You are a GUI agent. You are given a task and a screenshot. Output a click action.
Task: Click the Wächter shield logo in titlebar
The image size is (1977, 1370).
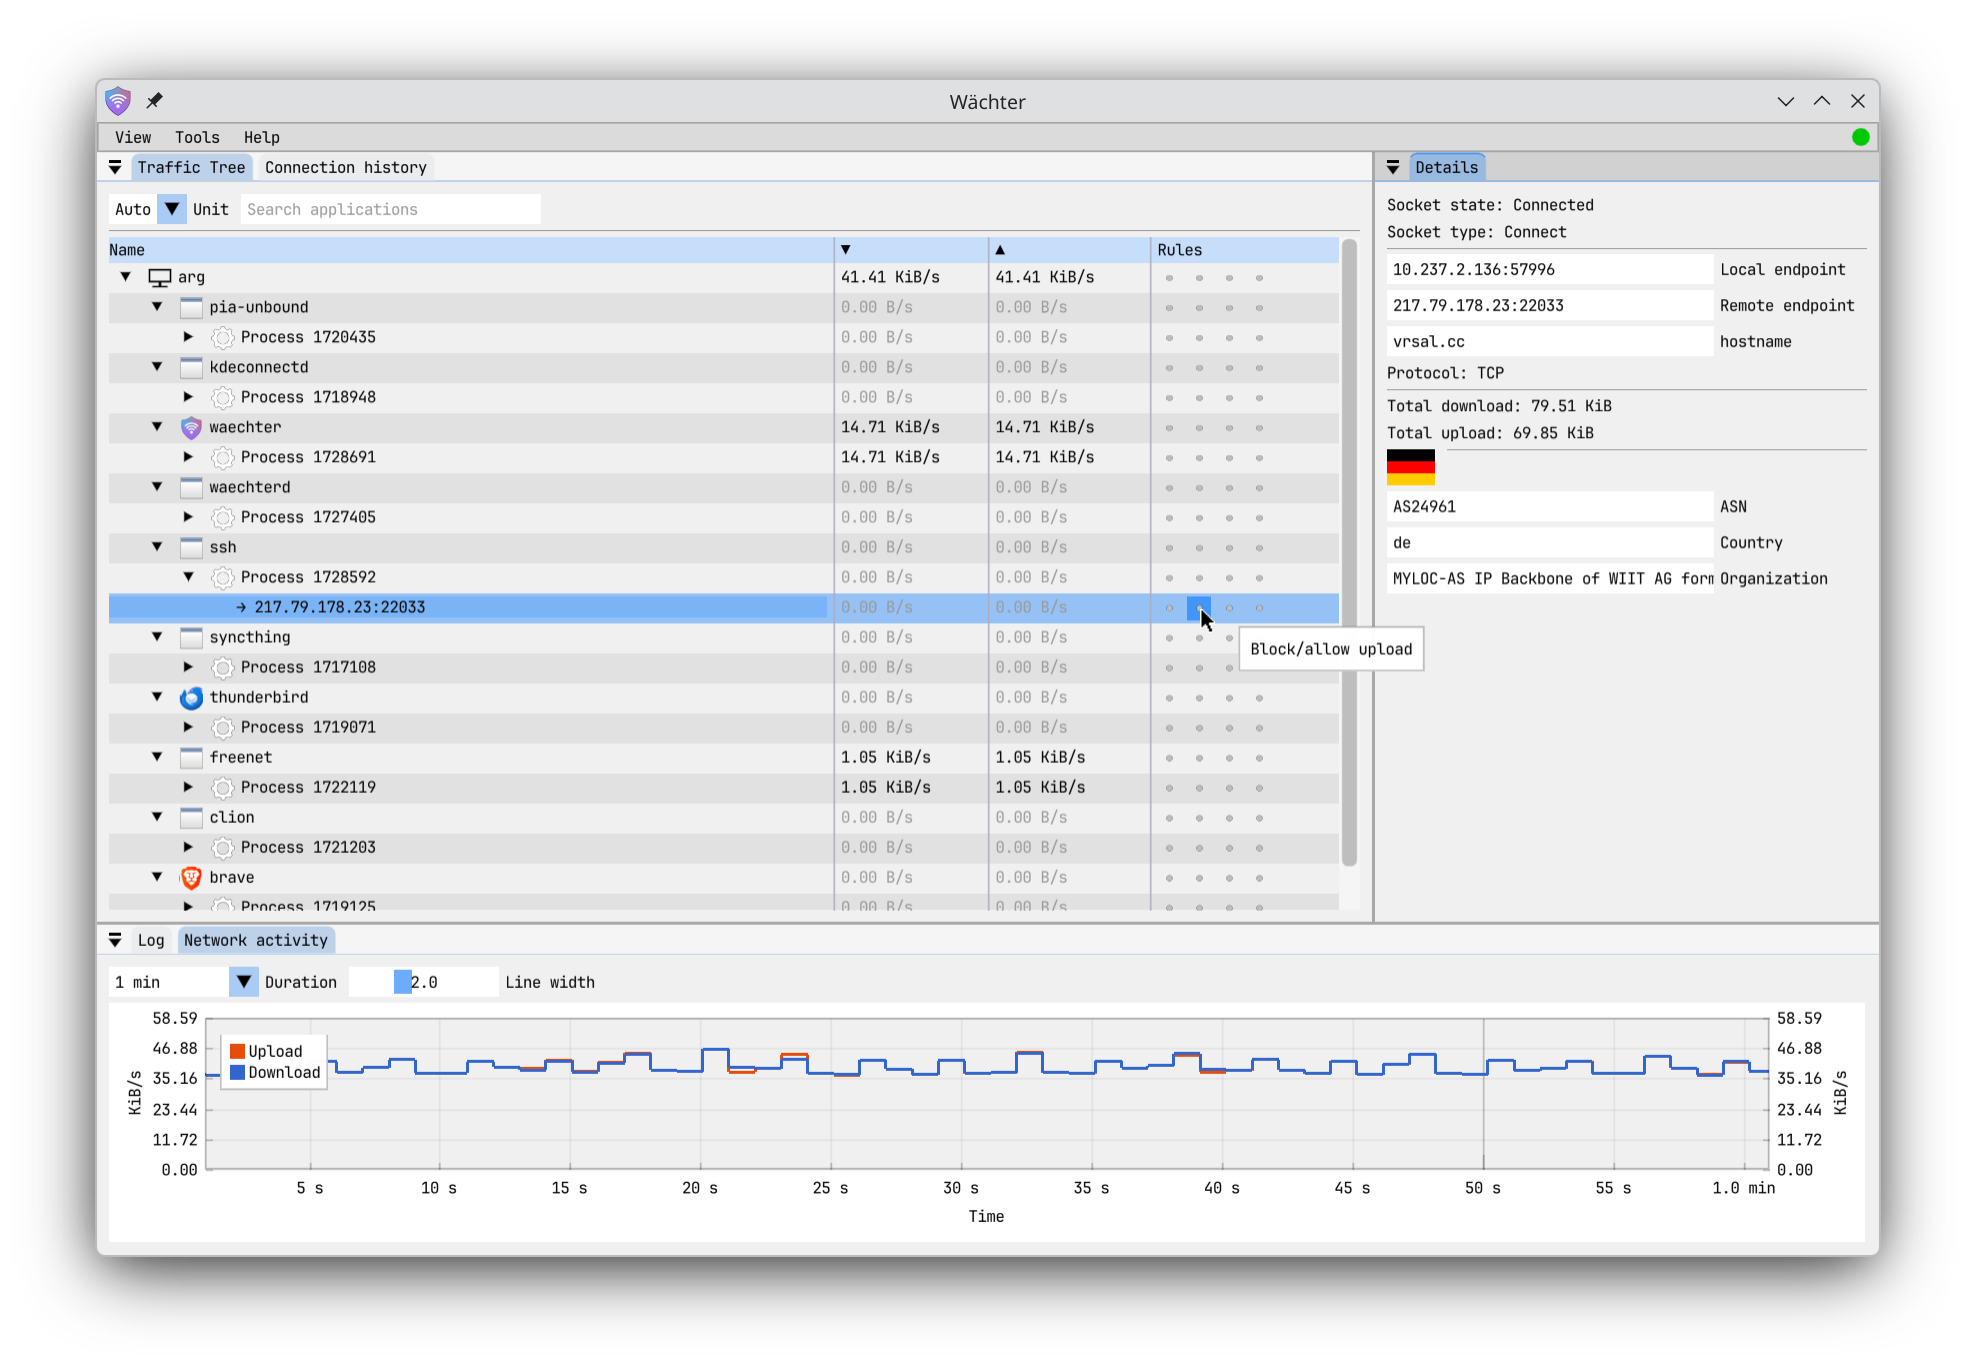point(118,101)
